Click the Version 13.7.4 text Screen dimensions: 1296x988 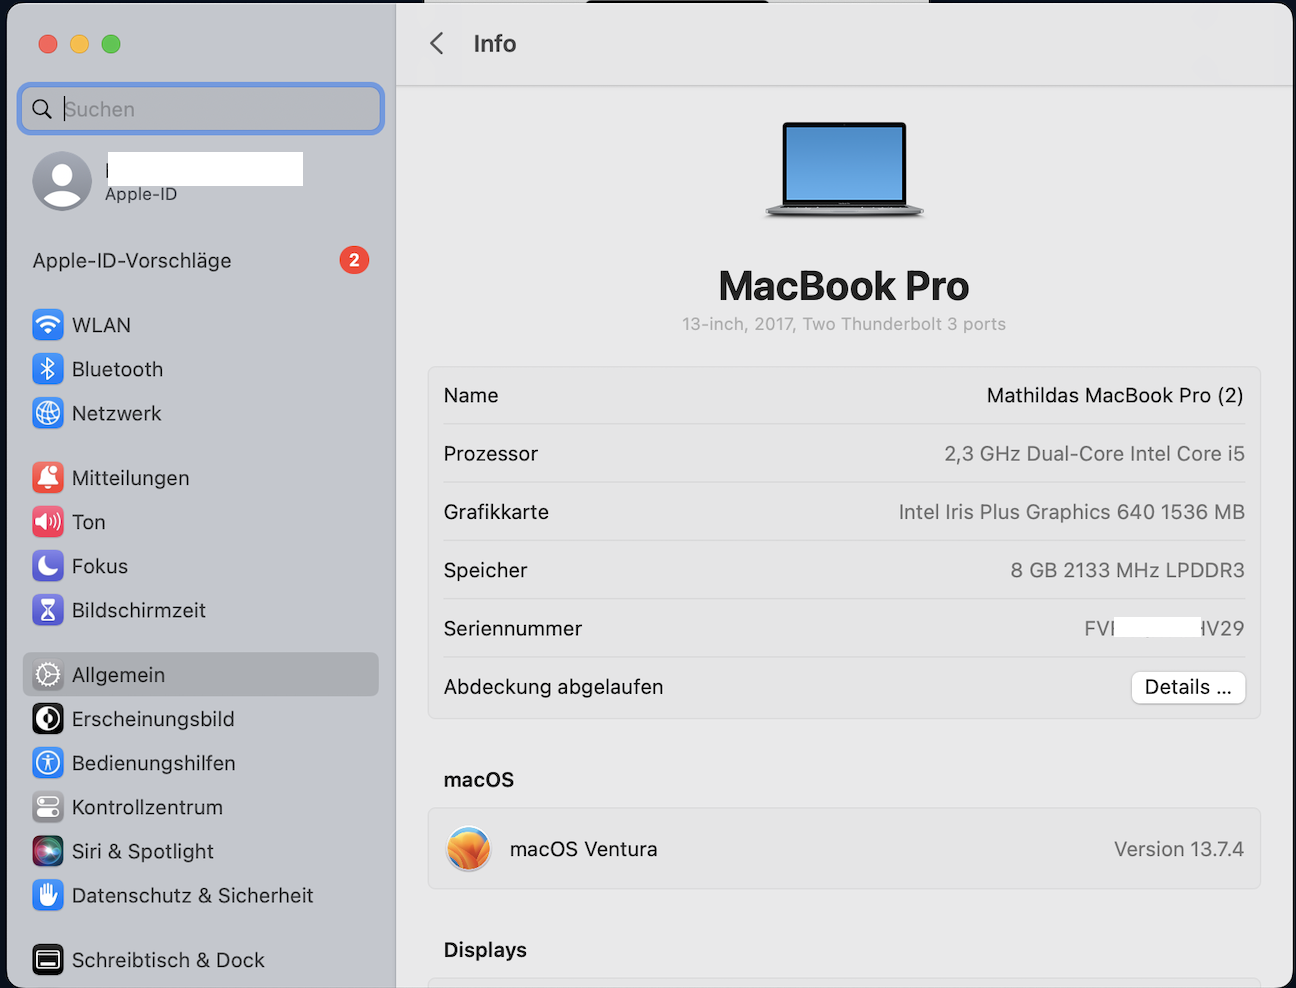click(x=1179, y=849)
